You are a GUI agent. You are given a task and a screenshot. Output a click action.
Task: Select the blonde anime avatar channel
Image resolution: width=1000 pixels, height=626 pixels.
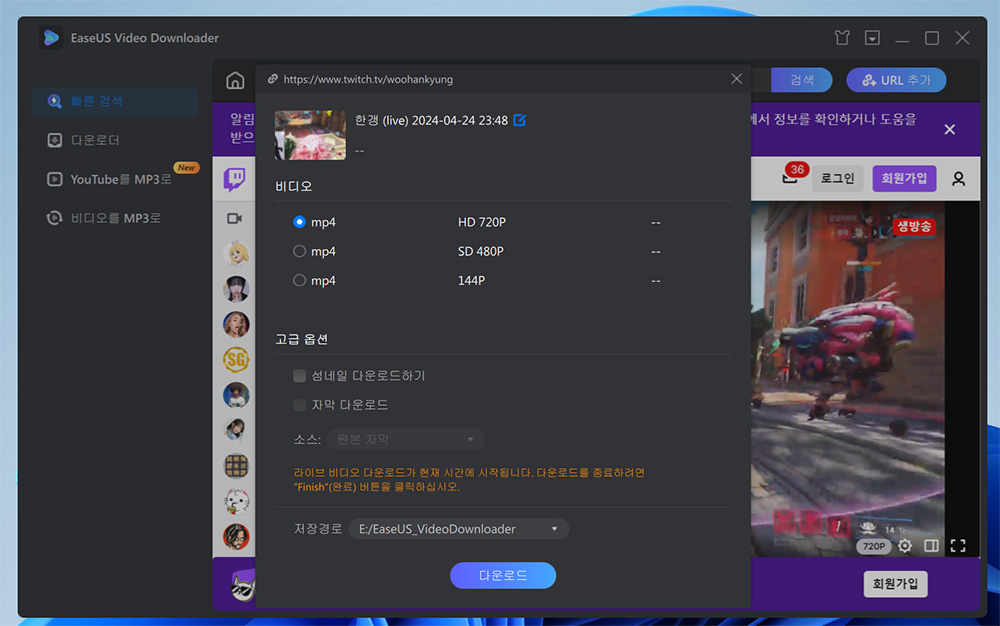[x=236, y=254]
